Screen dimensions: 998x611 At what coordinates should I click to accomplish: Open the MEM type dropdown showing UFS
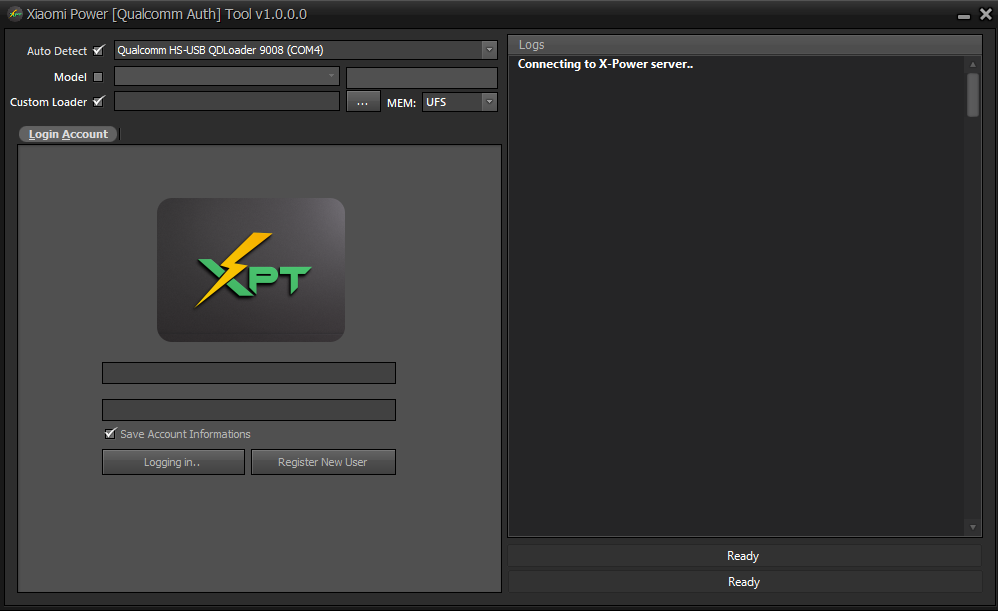coord(489,102)
